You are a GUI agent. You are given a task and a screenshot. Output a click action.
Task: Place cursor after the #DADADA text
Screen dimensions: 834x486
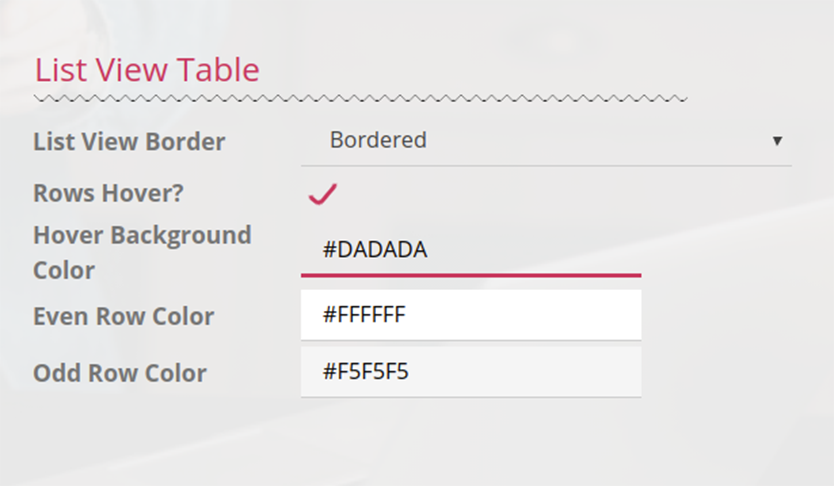click(429, 249)
